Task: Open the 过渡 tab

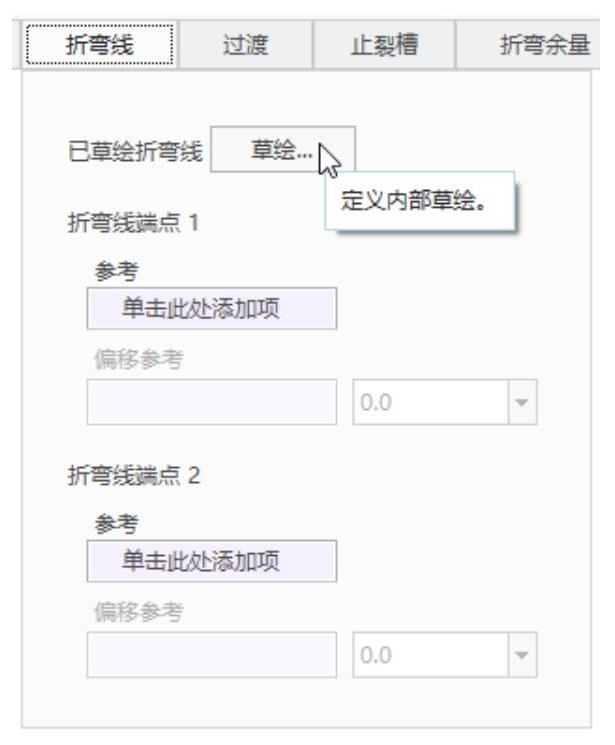Action: tap(246, 45)
